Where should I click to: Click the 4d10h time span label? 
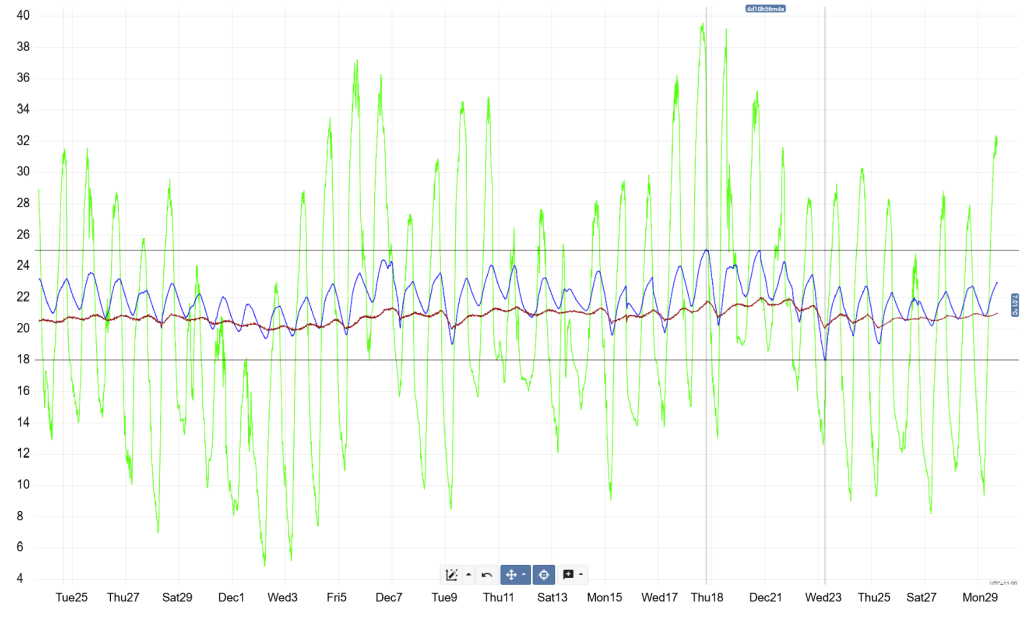[765, 8]
